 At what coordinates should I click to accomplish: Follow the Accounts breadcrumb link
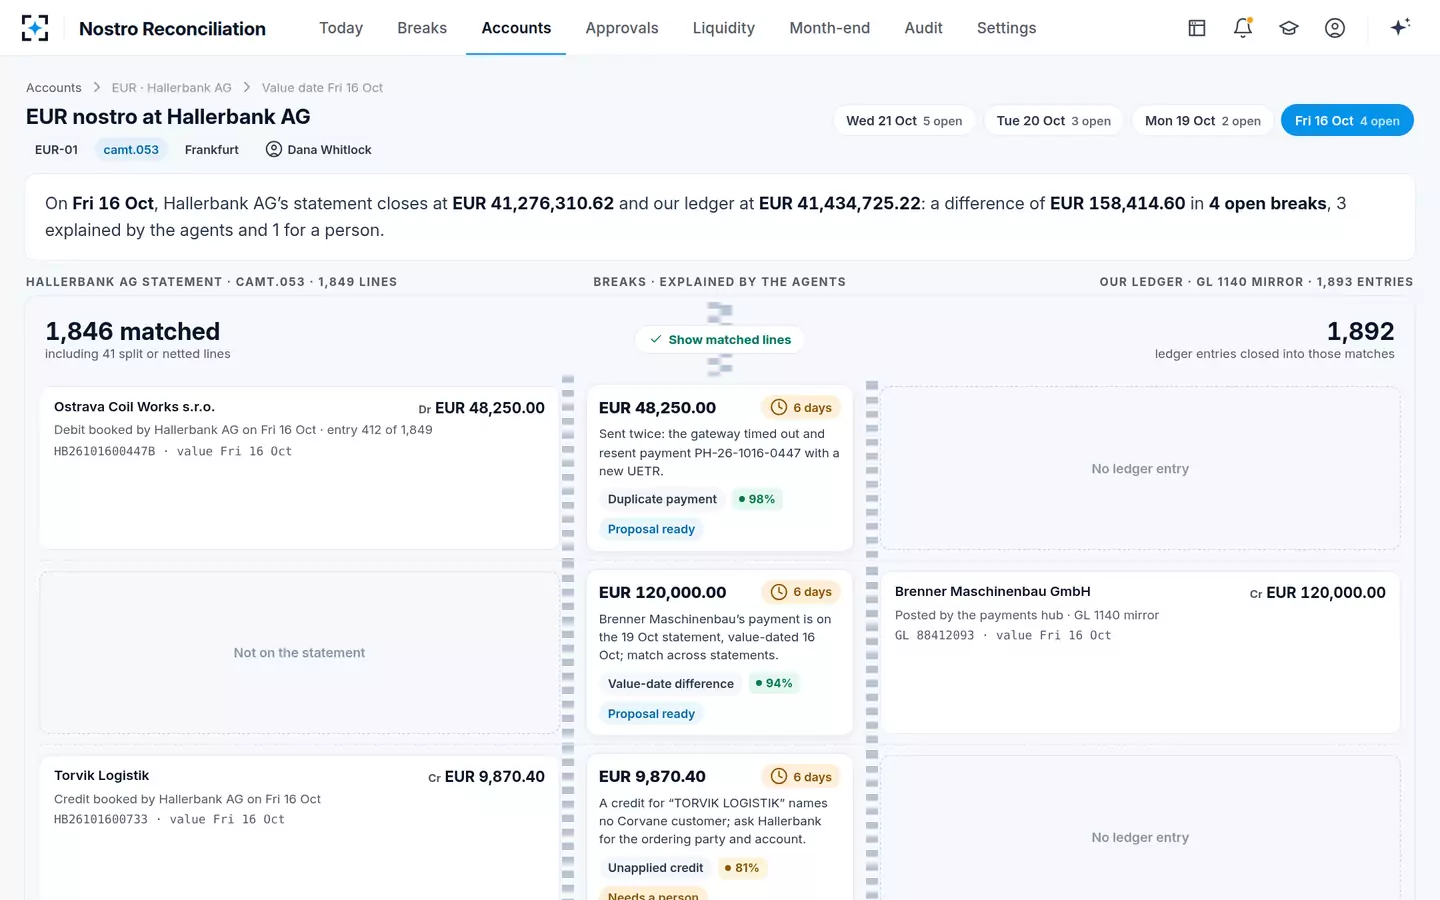(x=54, y=88)
